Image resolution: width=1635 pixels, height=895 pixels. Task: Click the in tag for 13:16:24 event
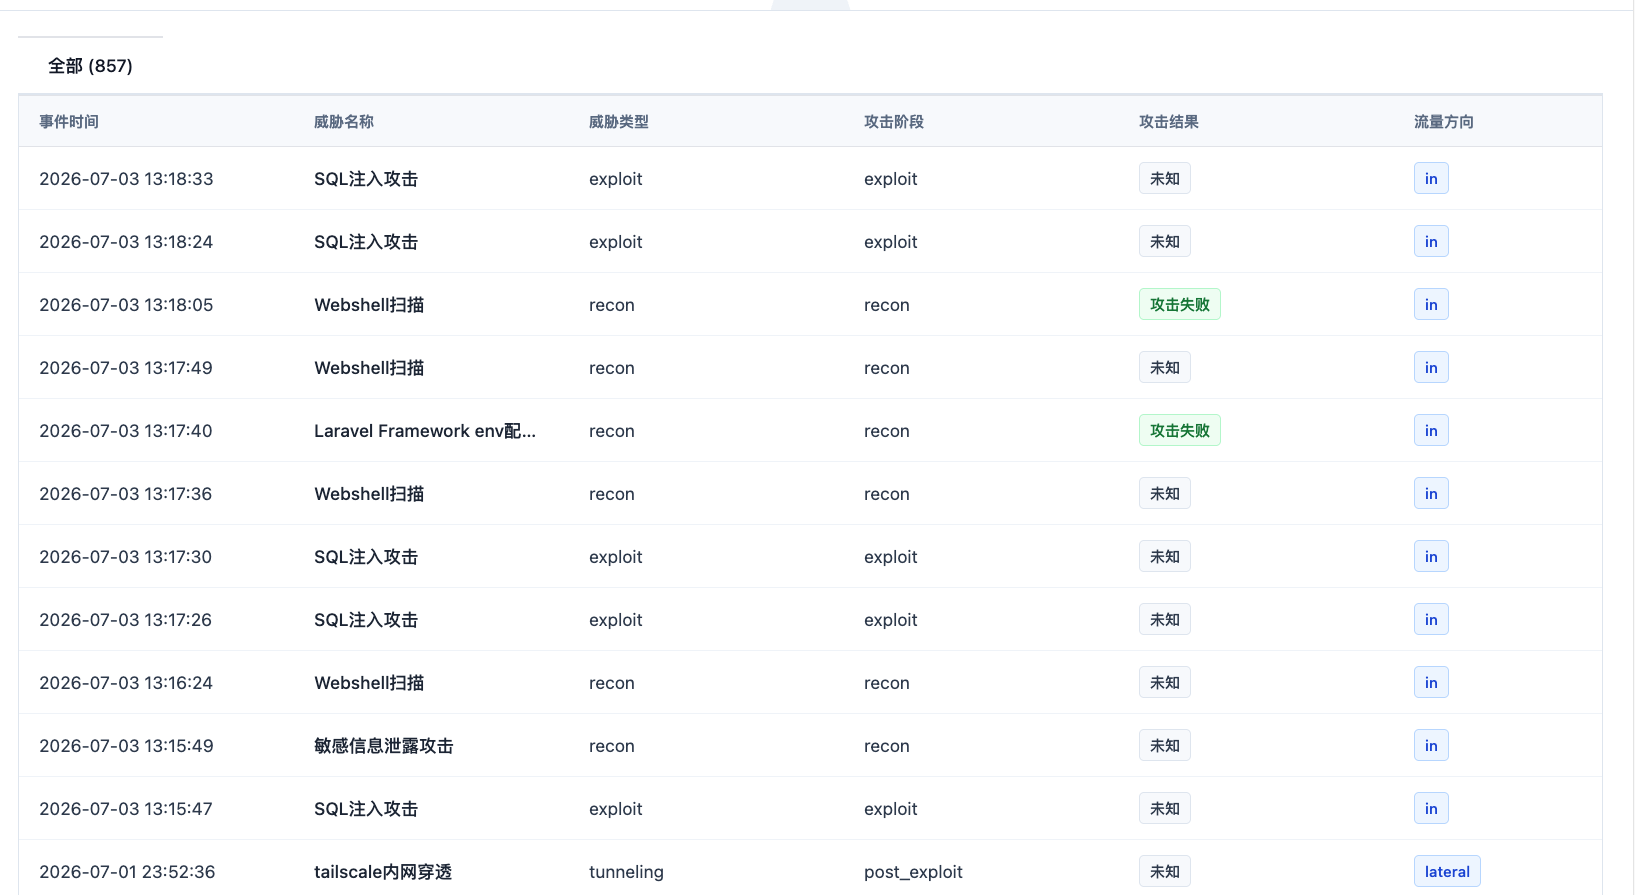(x=1431, y=683)
